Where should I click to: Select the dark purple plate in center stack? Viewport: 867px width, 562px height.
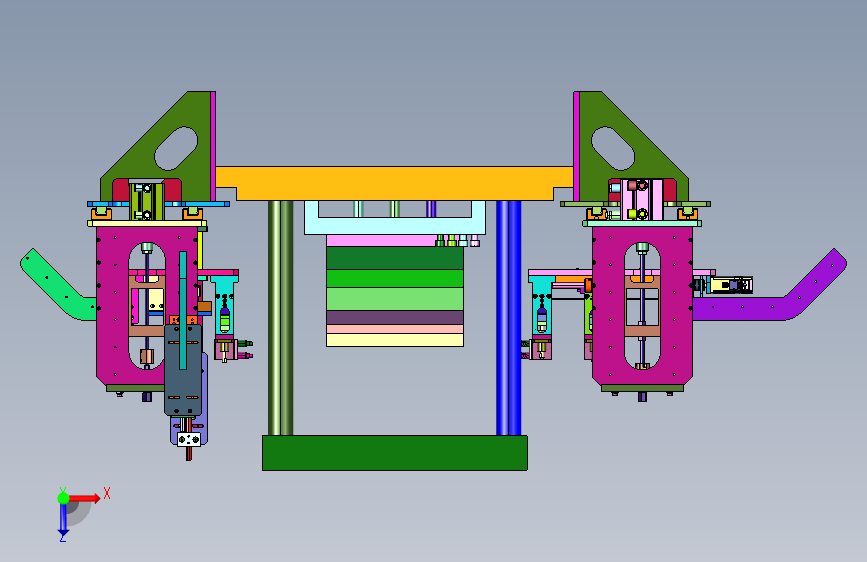[x=395, y=318]
